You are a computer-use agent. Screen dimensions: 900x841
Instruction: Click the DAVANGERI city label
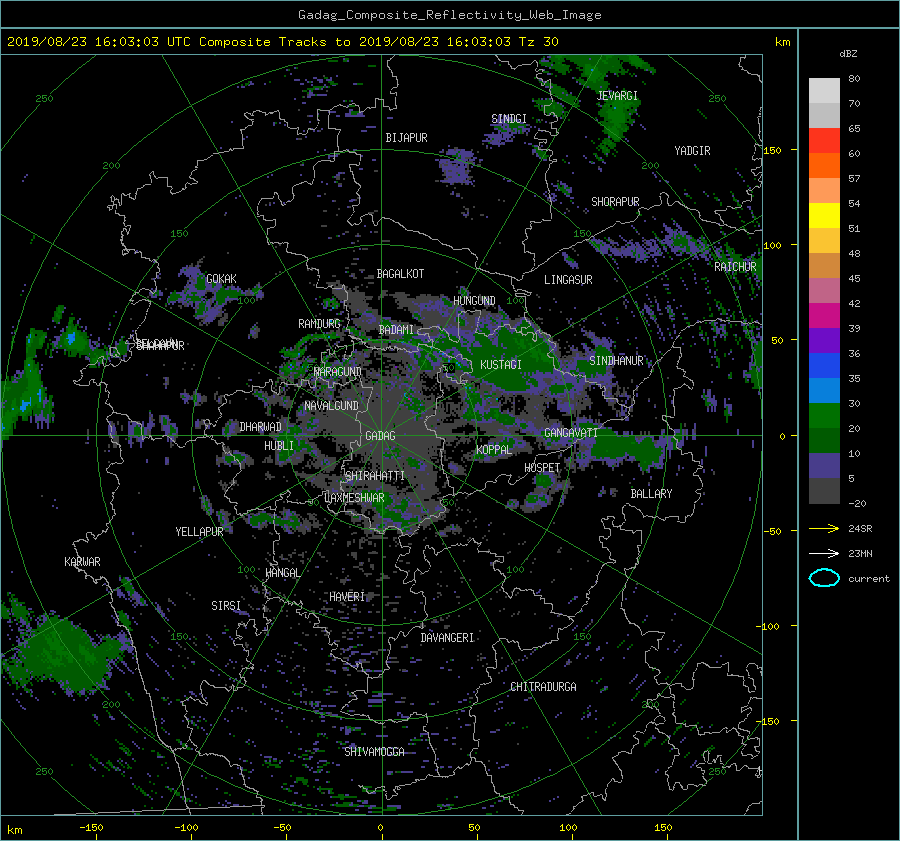click(447, 638)
